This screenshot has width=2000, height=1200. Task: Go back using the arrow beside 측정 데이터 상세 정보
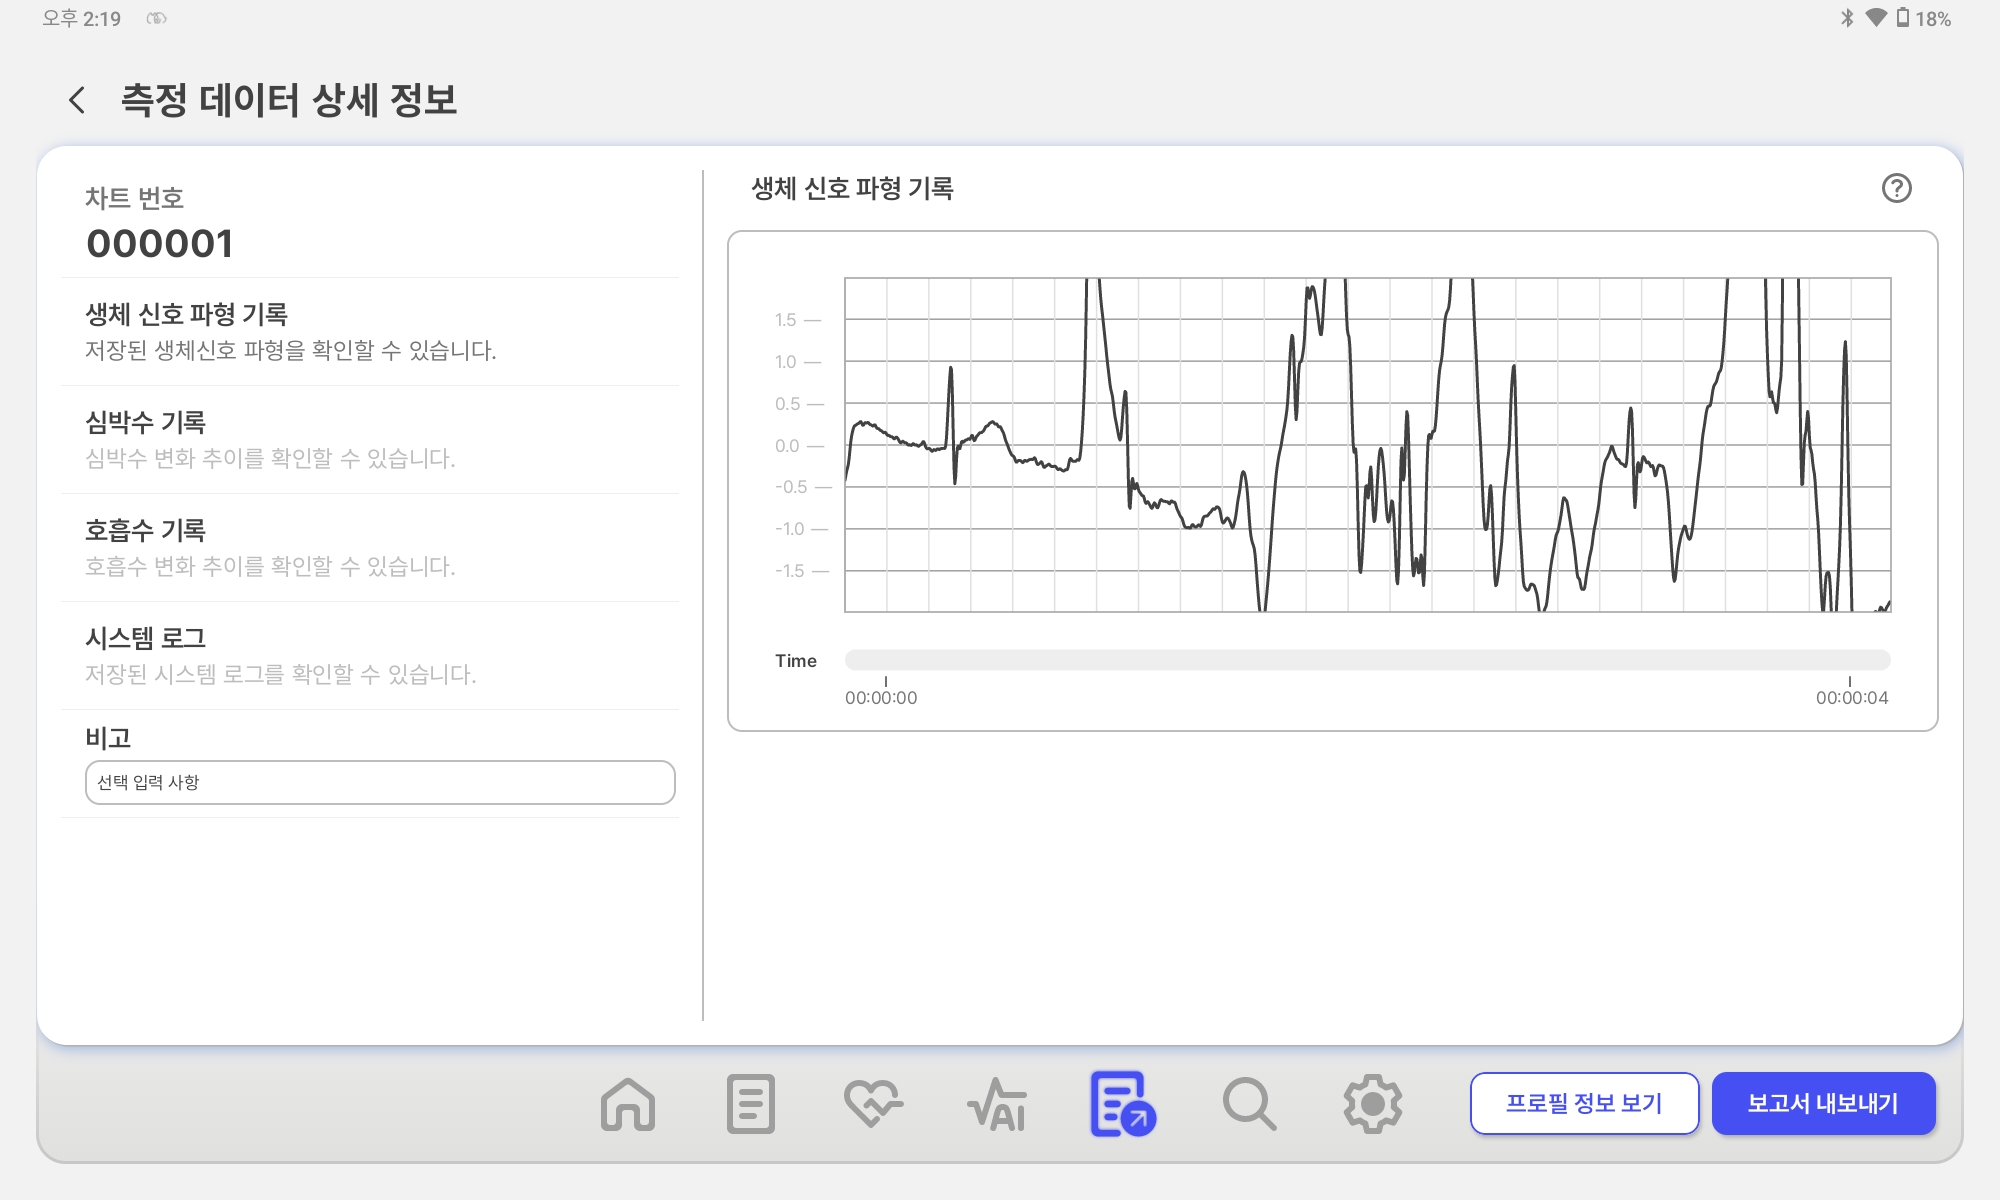coord(77,100)
